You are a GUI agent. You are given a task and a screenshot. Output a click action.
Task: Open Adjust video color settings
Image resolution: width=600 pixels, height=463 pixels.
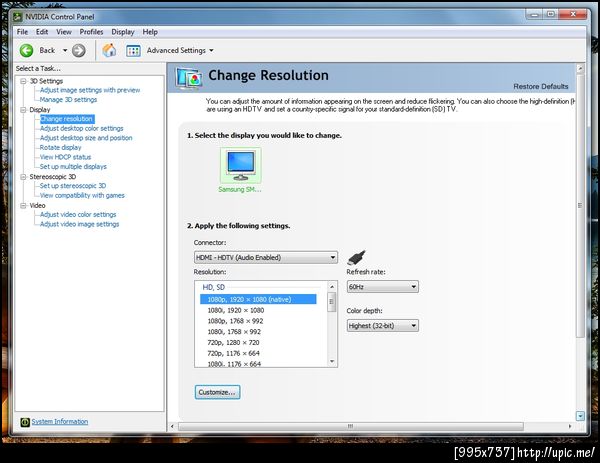[78, 214]
